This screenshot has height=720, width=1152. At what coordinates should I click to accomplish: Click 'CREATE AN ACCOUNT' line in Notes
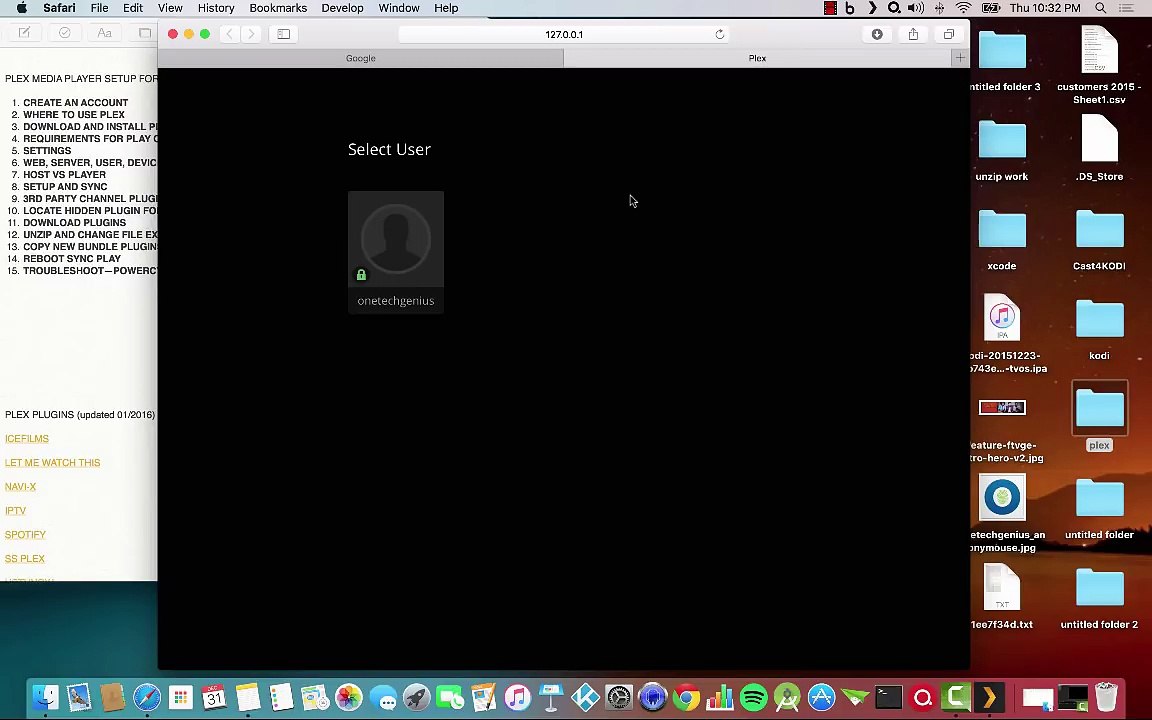click(x=75, y=103)
